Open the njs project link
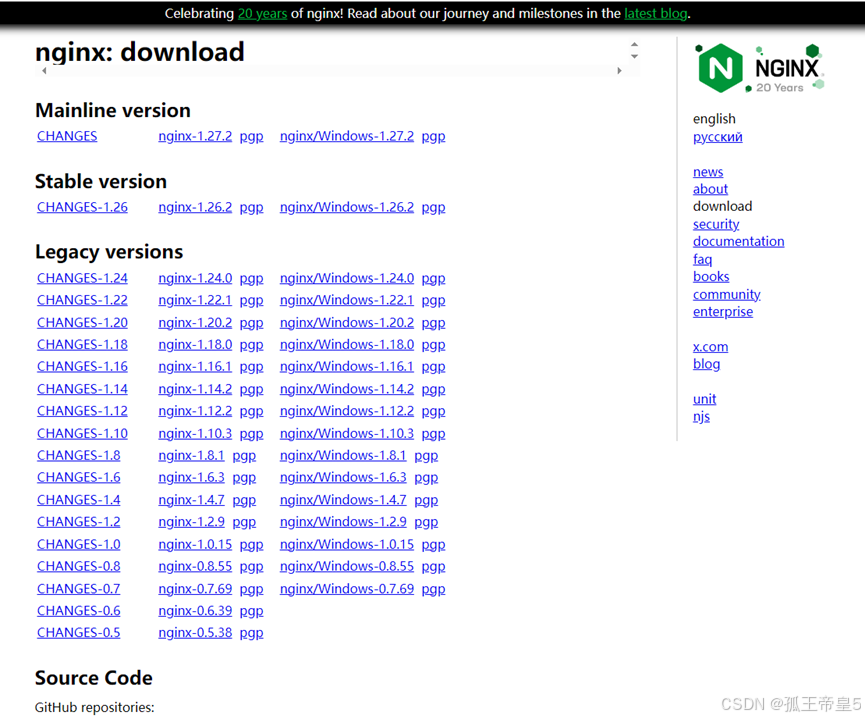865x719 pixels. (x=701, y=417)
